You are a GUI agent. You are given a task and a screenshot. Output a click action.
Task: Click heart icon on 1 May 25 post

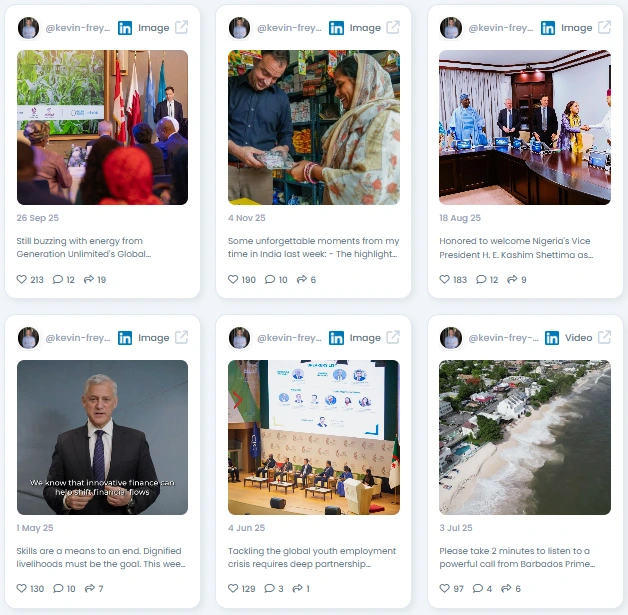coord(22,588)
